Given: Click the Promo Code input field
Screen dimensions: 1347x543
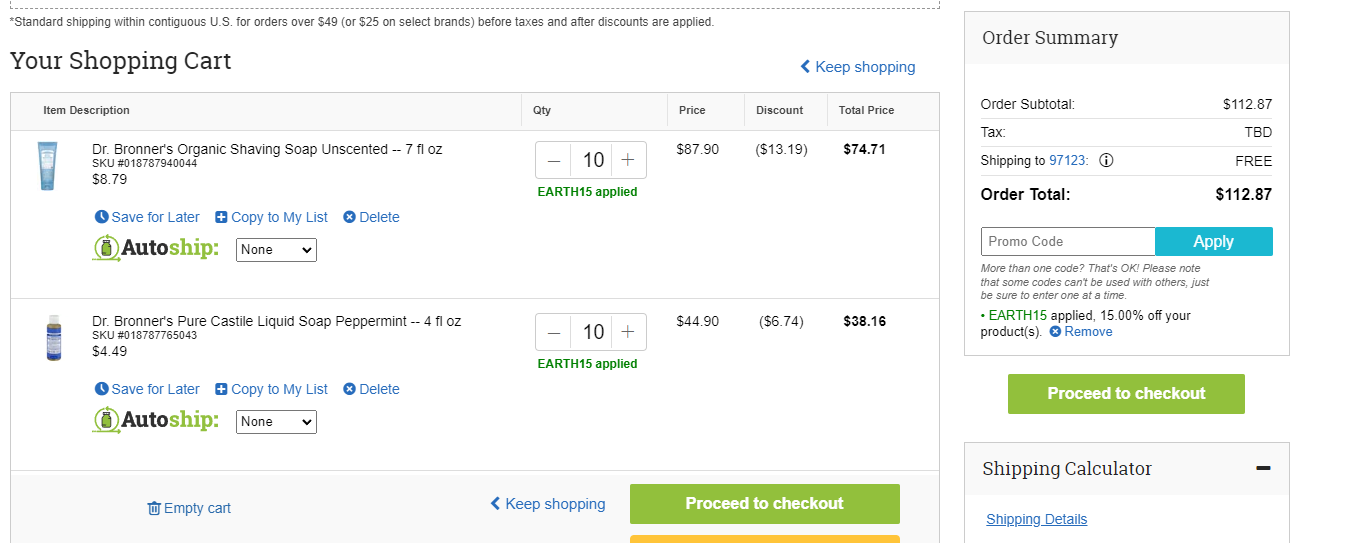Looking at the screenshot, I should tap(1068, 241).
